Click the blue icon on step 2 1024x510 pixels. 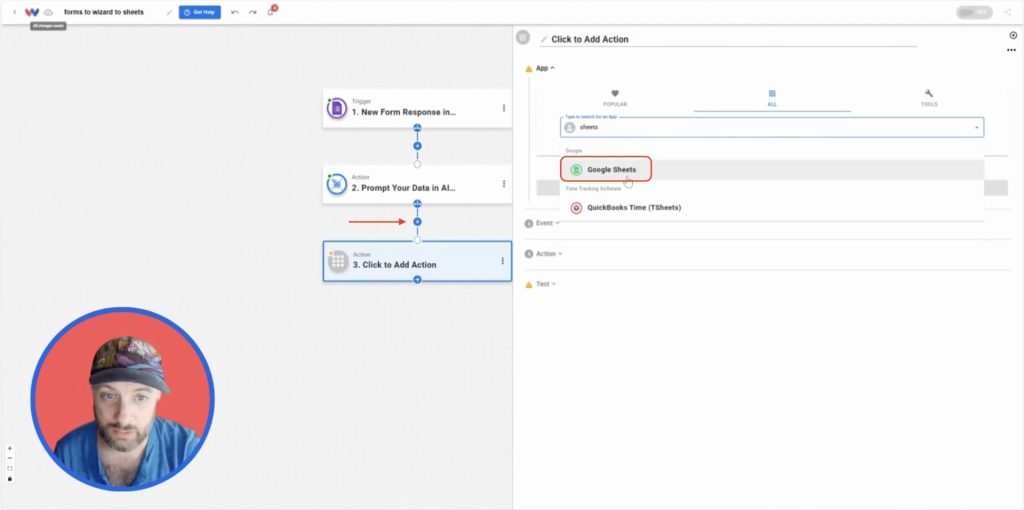337,184
